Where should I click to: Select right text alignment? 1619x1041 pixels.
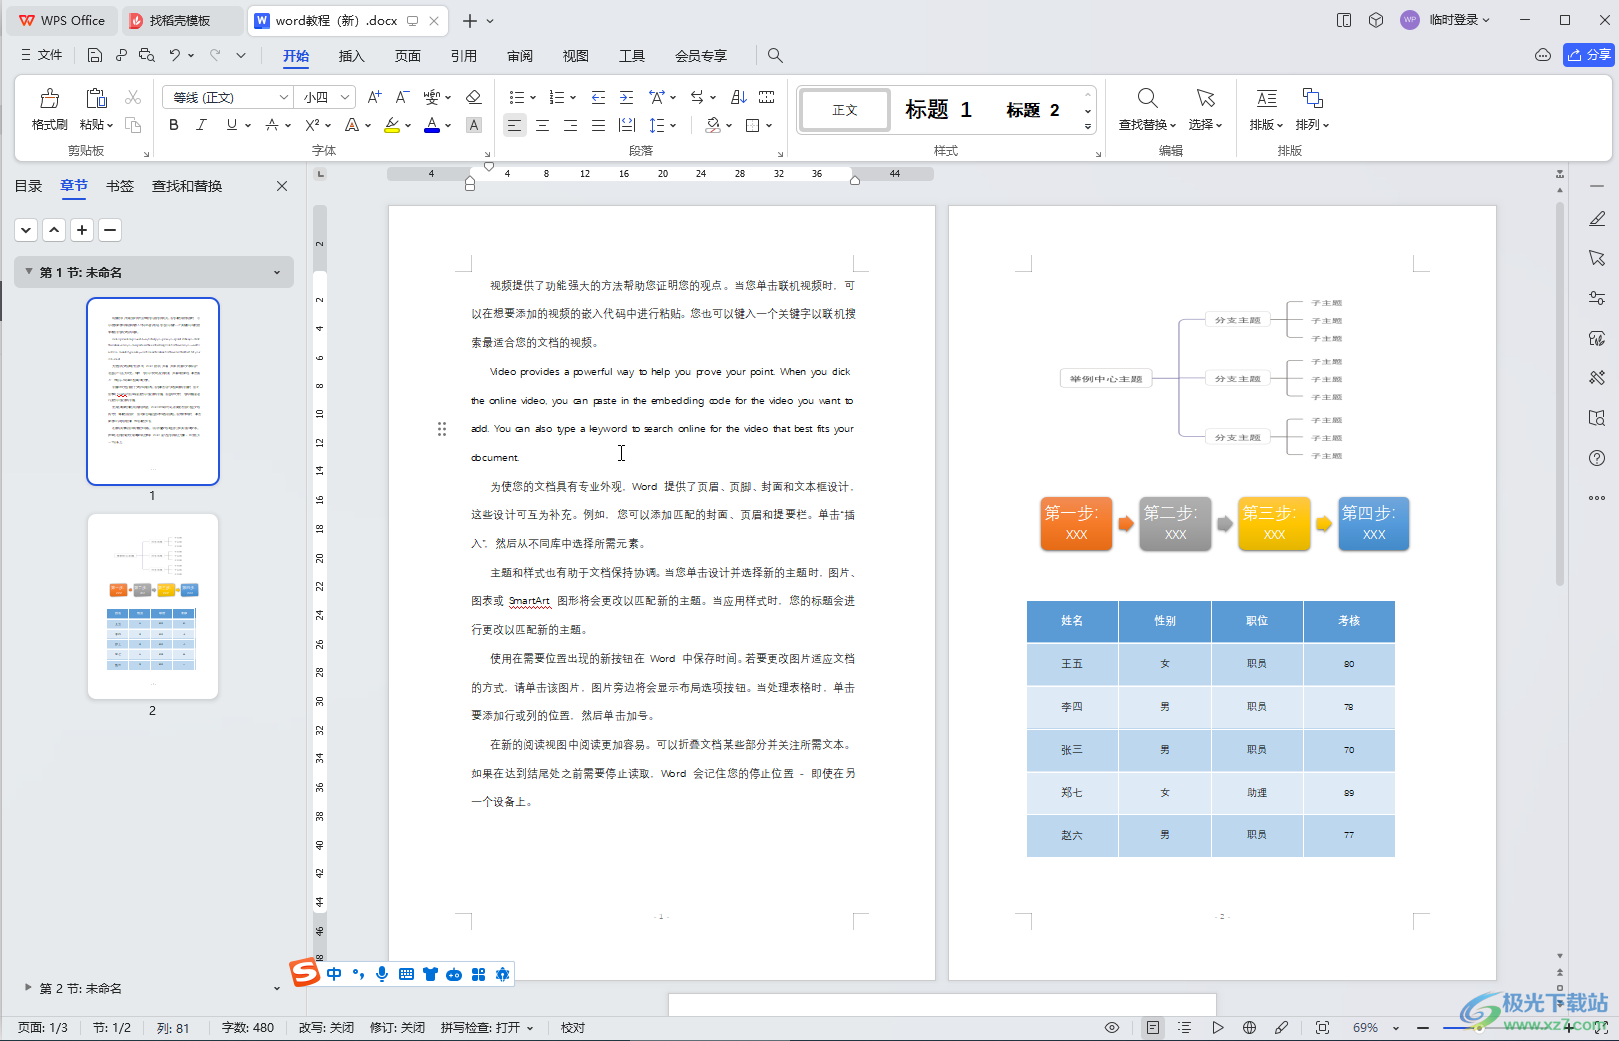(570, 125)
